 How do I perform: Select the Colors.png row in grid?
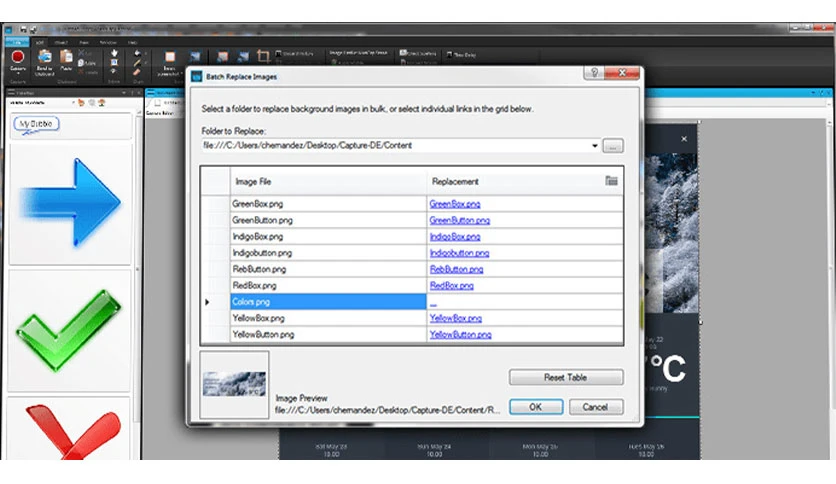[x=411, y=302]
